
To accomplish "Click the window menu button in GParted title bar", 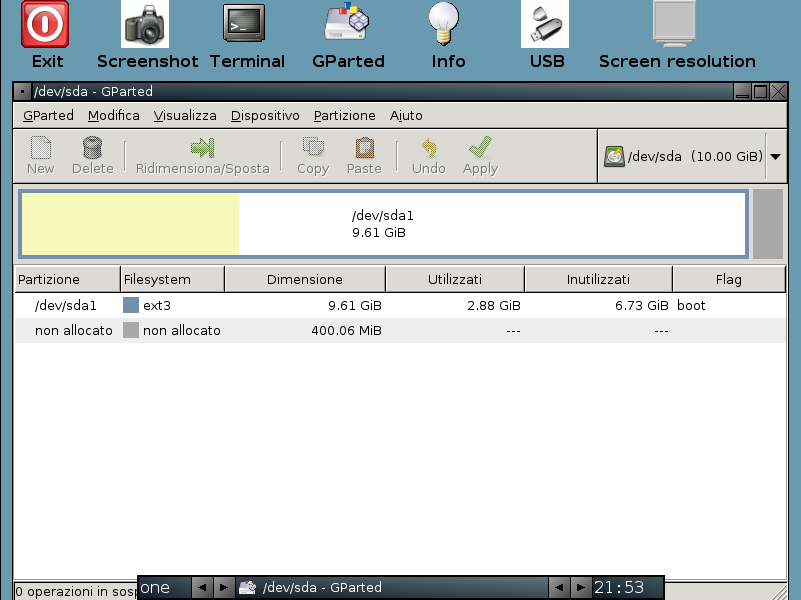I will pyautogui.click(x=22, y=92).
